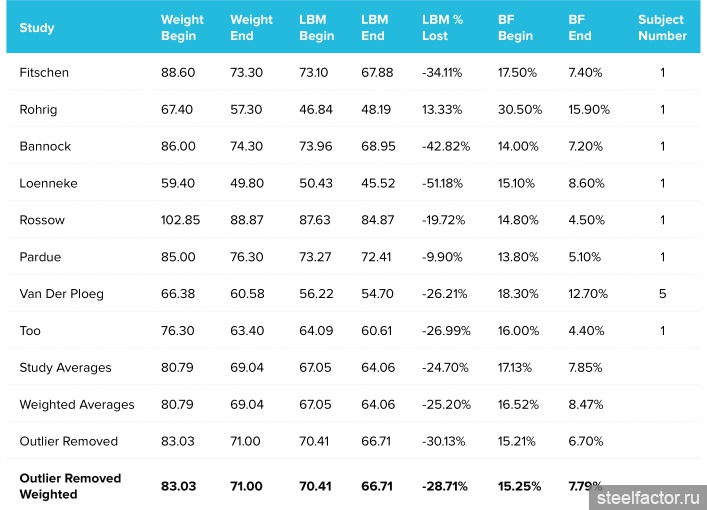Click the Weighted Averages row label
707x510 pixels.
pos(76,405)
